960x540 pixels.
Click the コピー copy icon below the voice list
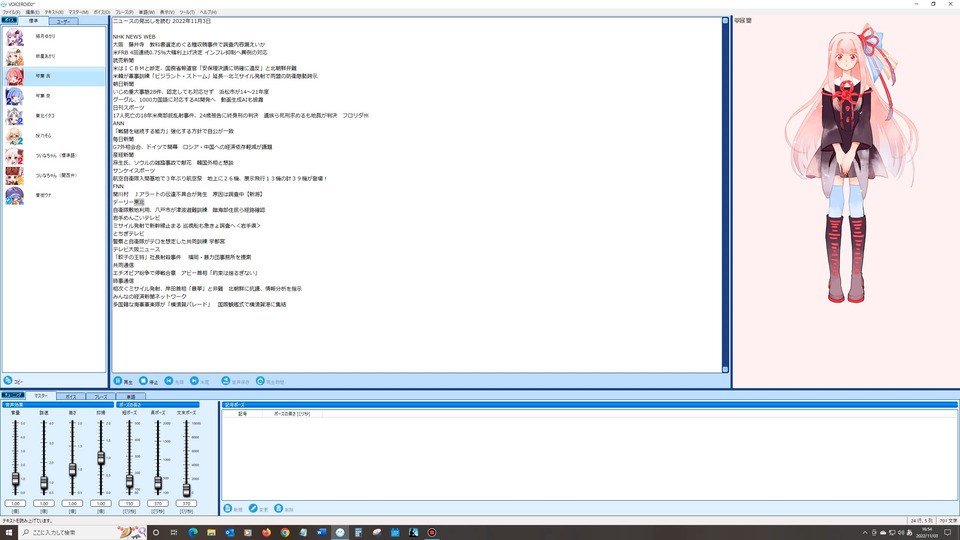[x=8, y=380]
